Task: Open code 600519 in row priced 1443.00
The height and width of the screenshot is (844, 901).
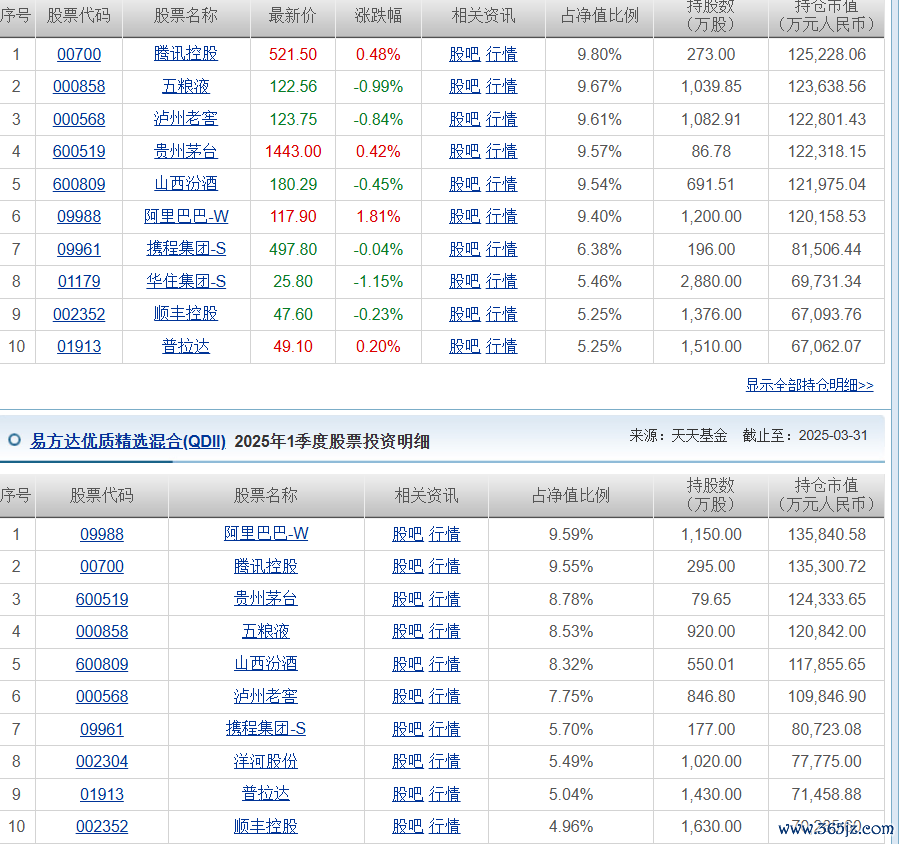Action: (79, 151)
